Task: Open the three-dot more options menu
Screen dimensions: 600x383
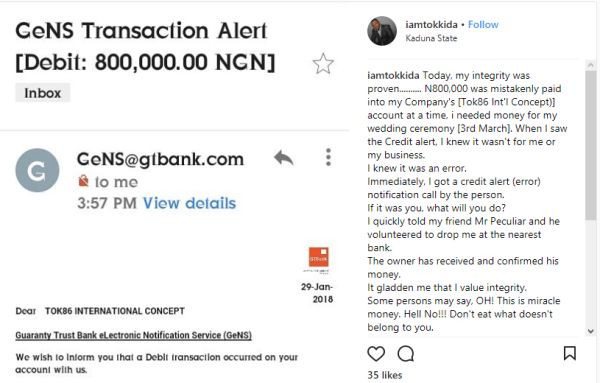Action: [328, 157]
